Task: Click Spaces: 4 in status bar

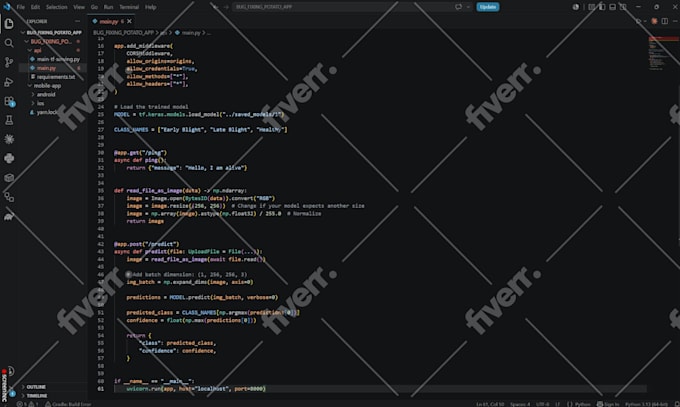Action: [520, 404]
